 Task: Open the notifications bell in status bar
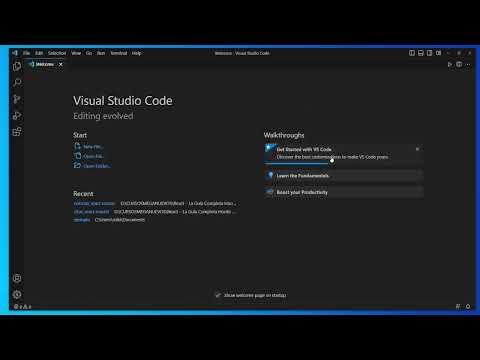[468, 306]
